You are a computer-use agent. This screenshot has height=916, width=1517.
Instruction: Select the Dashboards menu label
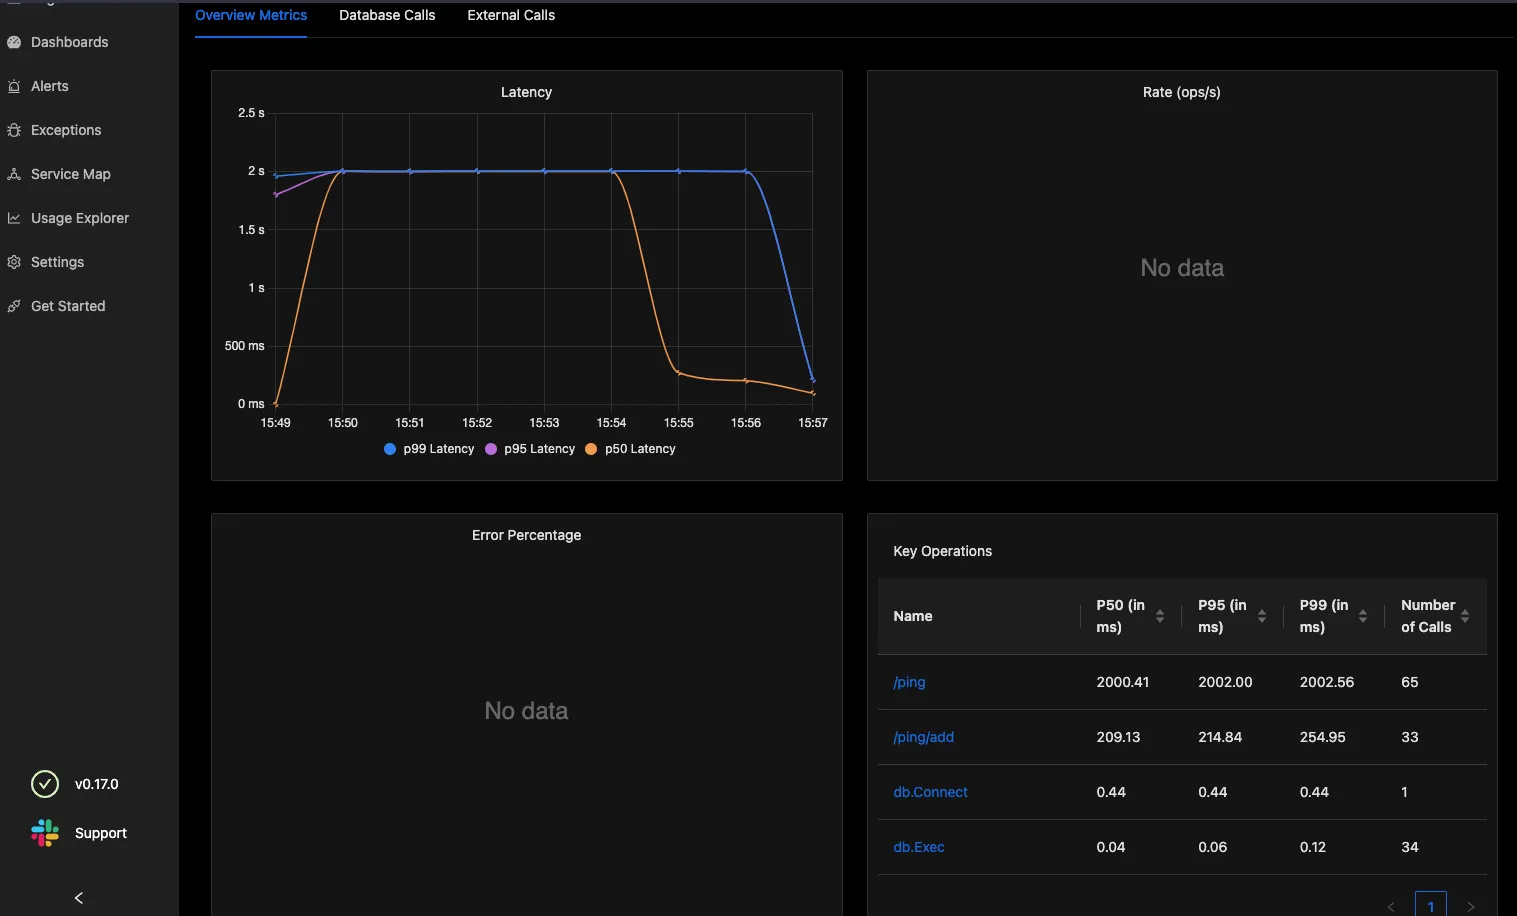click(x=69, y=42)
